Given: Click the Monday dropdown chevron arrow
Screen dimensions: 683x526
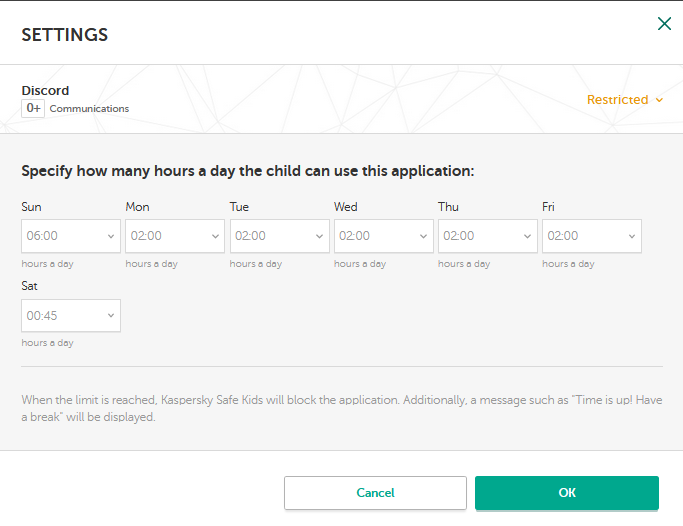Looking at the screenshot, I should click(215, 237).
